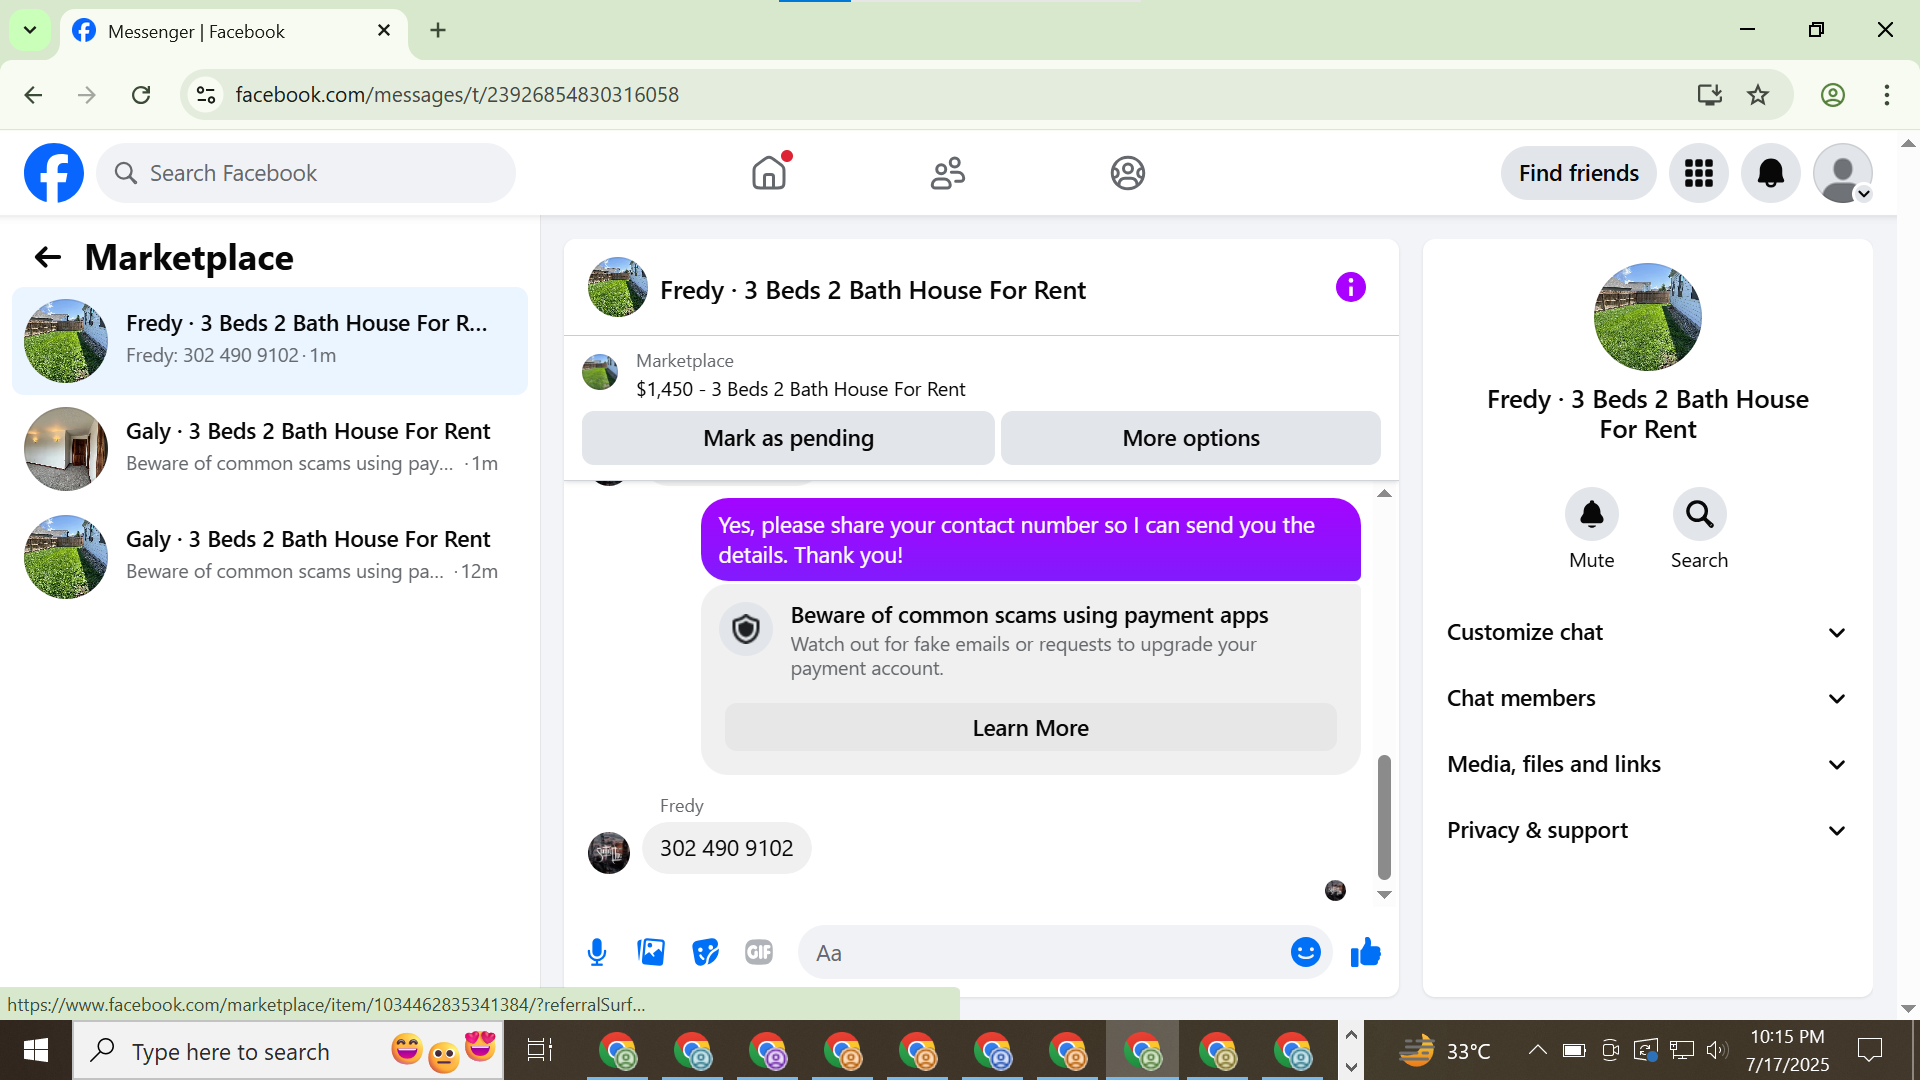1920x1080 pixels.
Task: Click Learn More about payment scams
Action: [1030, 728]
